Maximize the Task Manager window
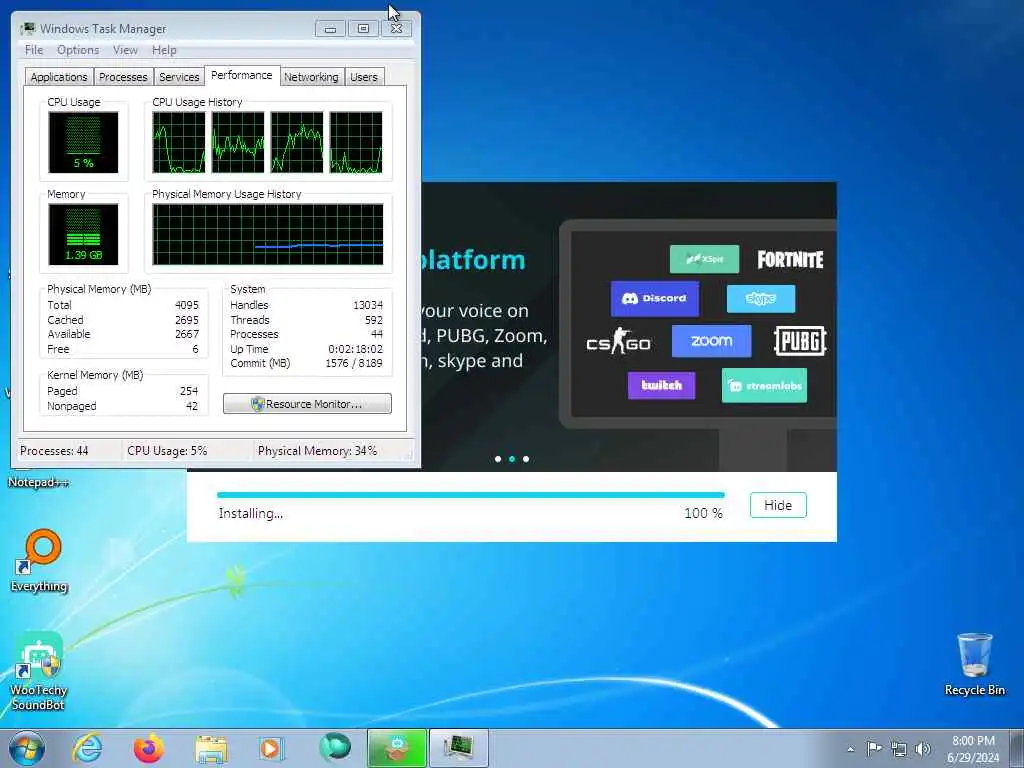 [363, 29]
